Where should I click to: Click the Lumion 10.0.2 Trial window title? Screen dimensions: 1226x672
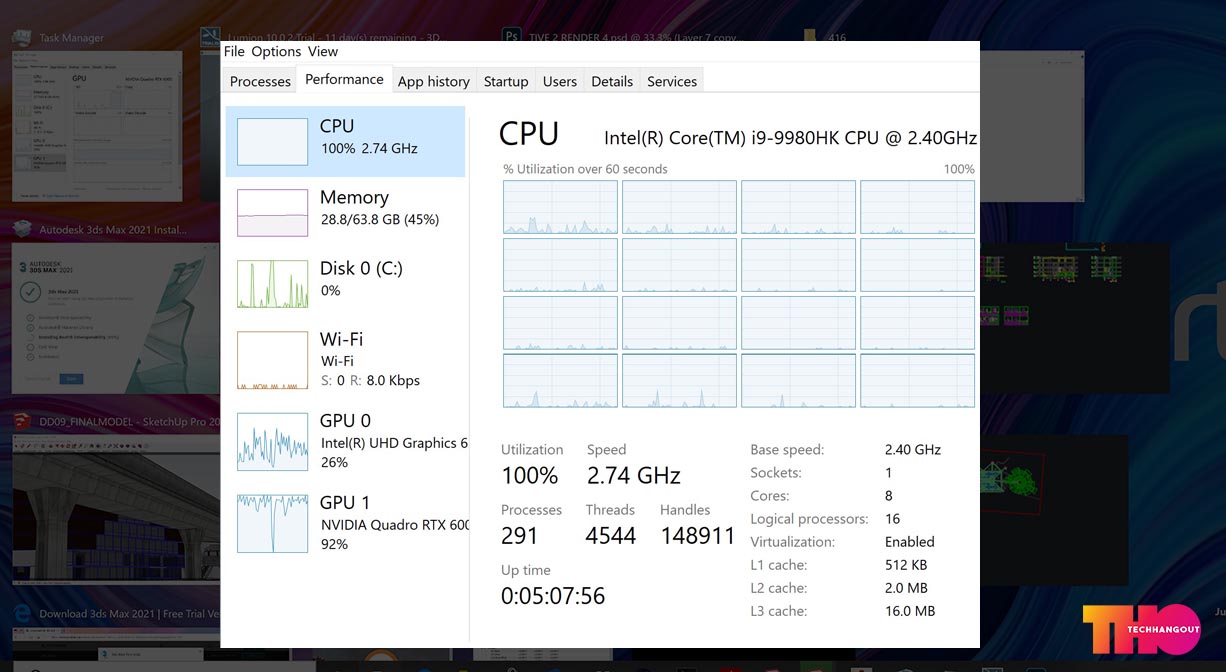335,37
